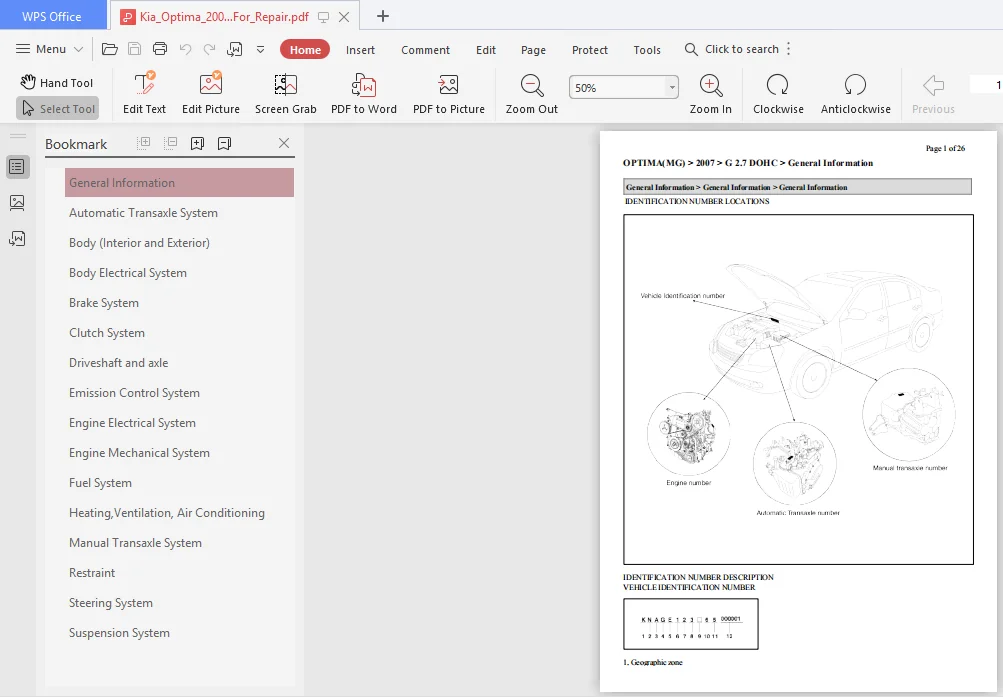This screenshot has width=1003, height=697.
Task: Open the Heating,Ventilation, Air Conditioning bookmark
Action: tap(167, 513)
